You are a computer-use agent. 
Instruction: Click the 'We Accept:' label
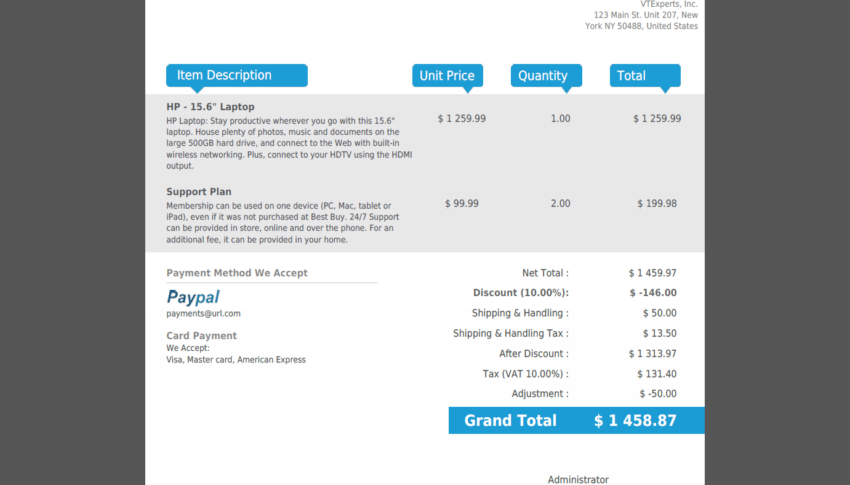point(188,348)
